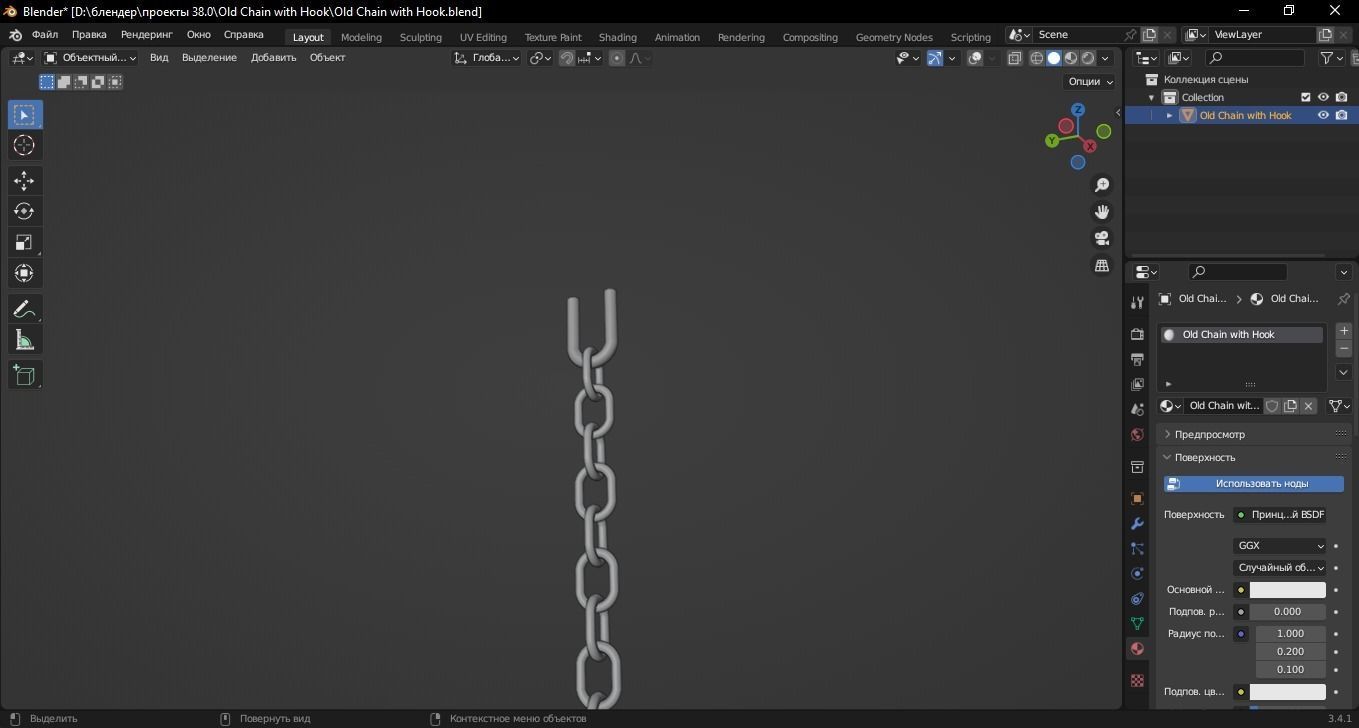Select the Measure tool

point(24,341)
